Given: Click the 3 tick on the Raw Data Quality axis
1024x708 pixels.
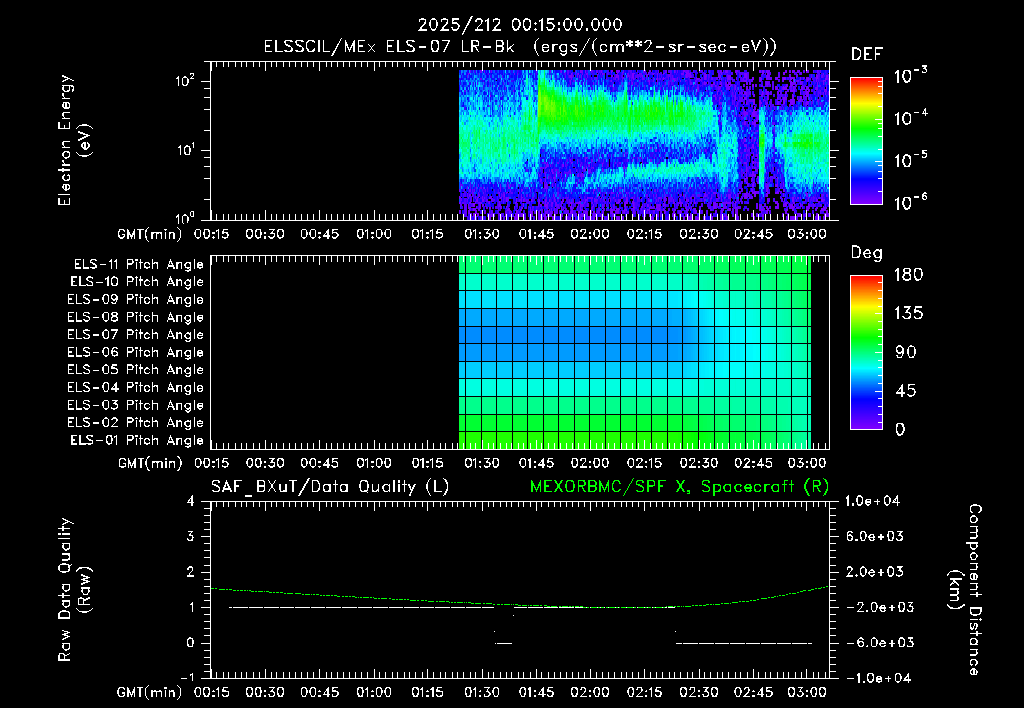Looking at the screenshot, I should [190, 536].
